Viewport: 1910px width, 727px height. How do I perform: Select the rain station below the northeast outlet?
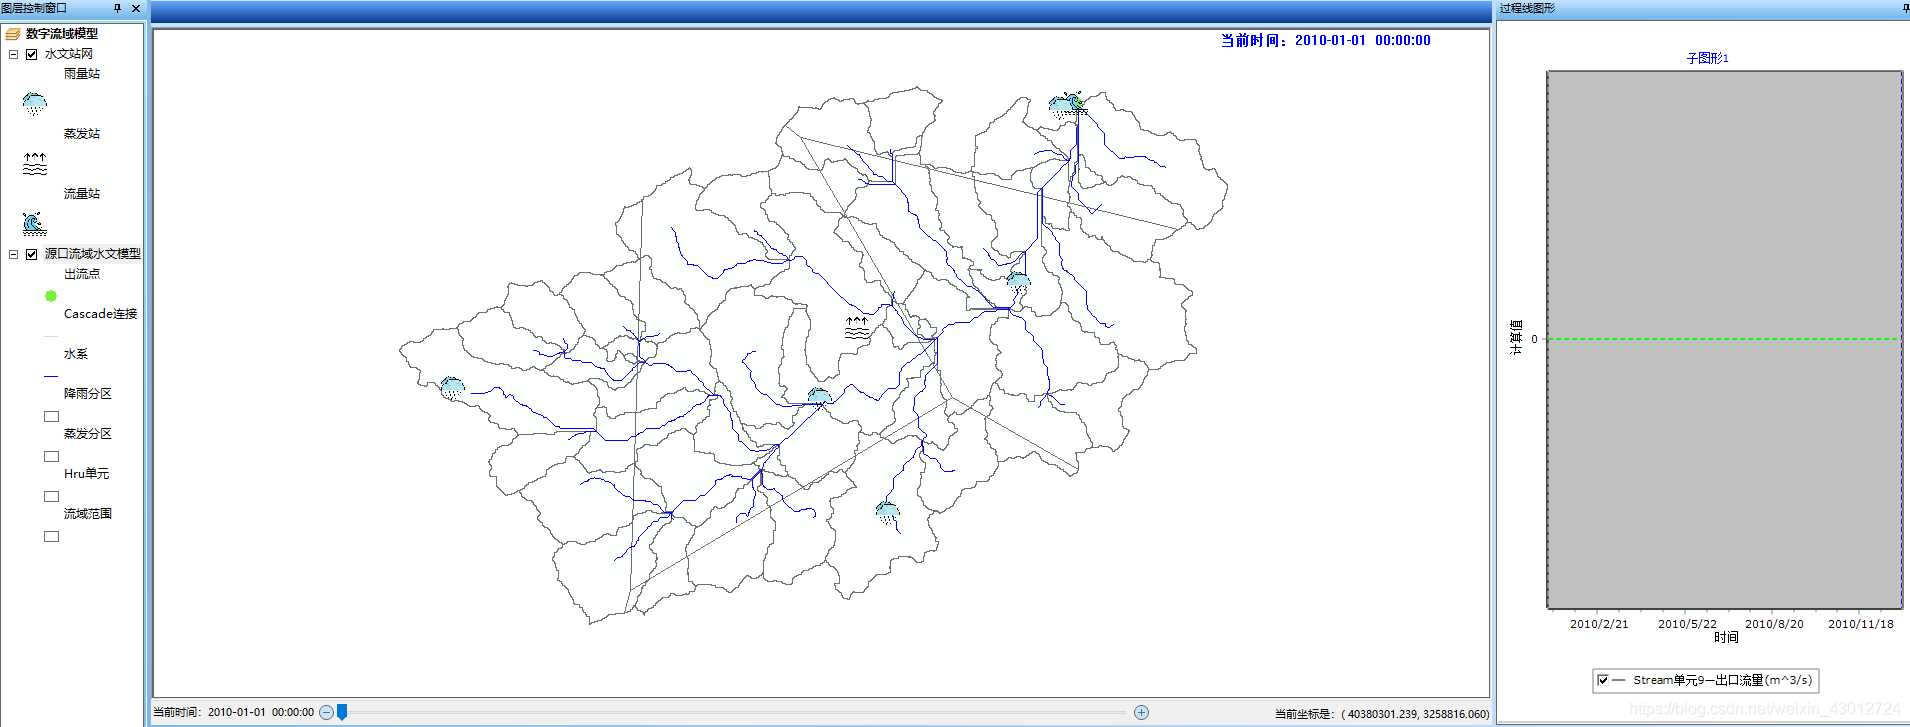click(x=1018, y=282)
